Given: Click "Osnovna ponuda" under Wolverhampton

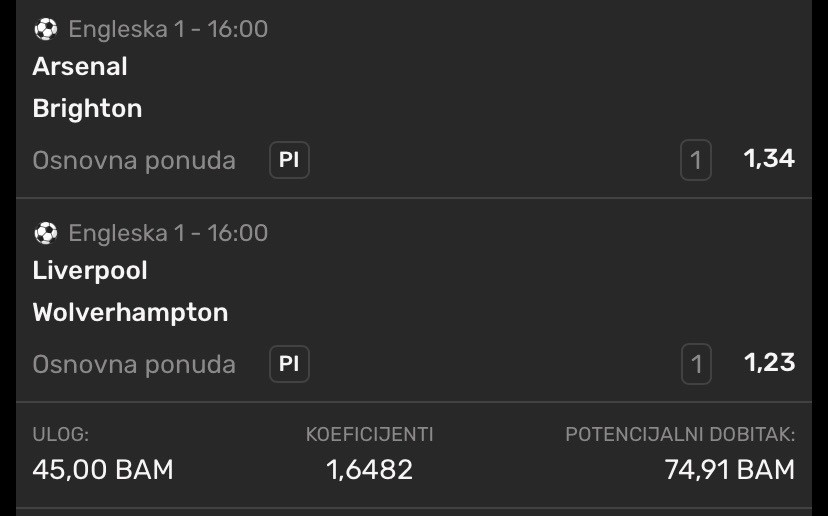Looking at the screenshot, I should point(134,364).
